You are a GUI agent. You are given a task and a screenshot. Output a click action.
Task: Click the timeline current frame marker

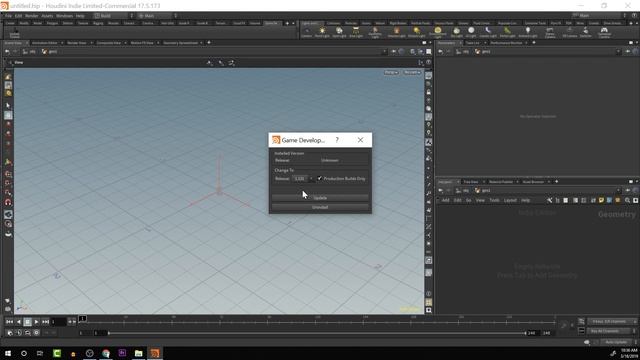click(x=82, y=318)
